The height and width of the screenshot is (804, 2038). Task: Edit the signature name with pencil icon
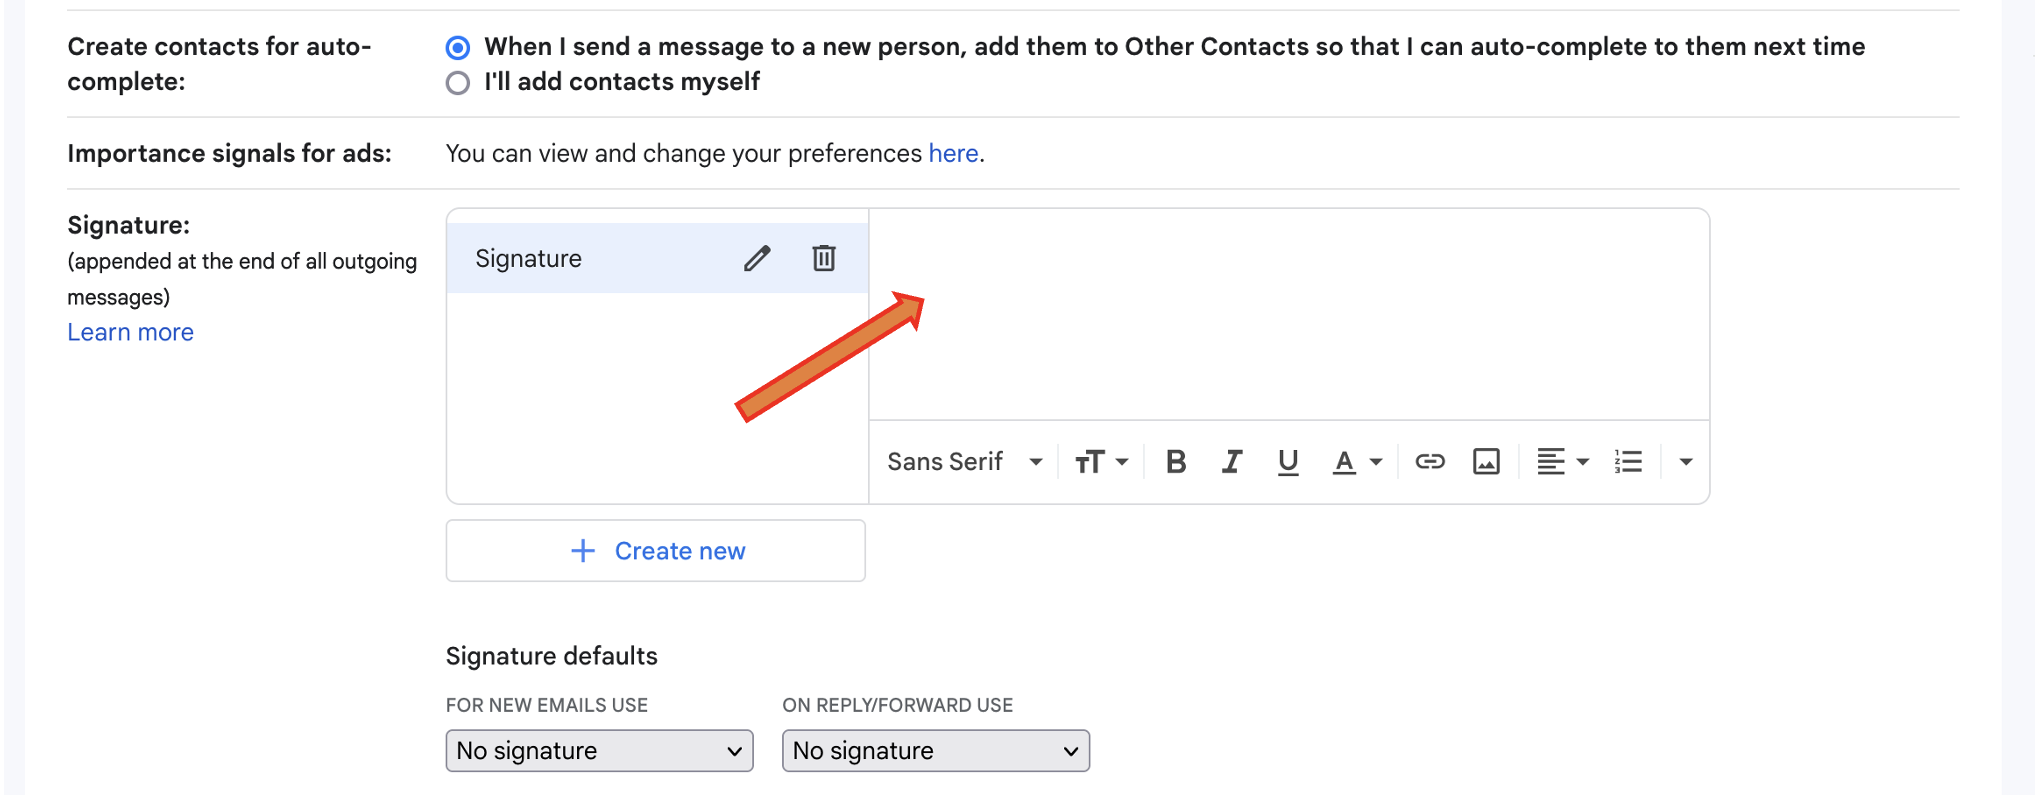click(757, 259)
